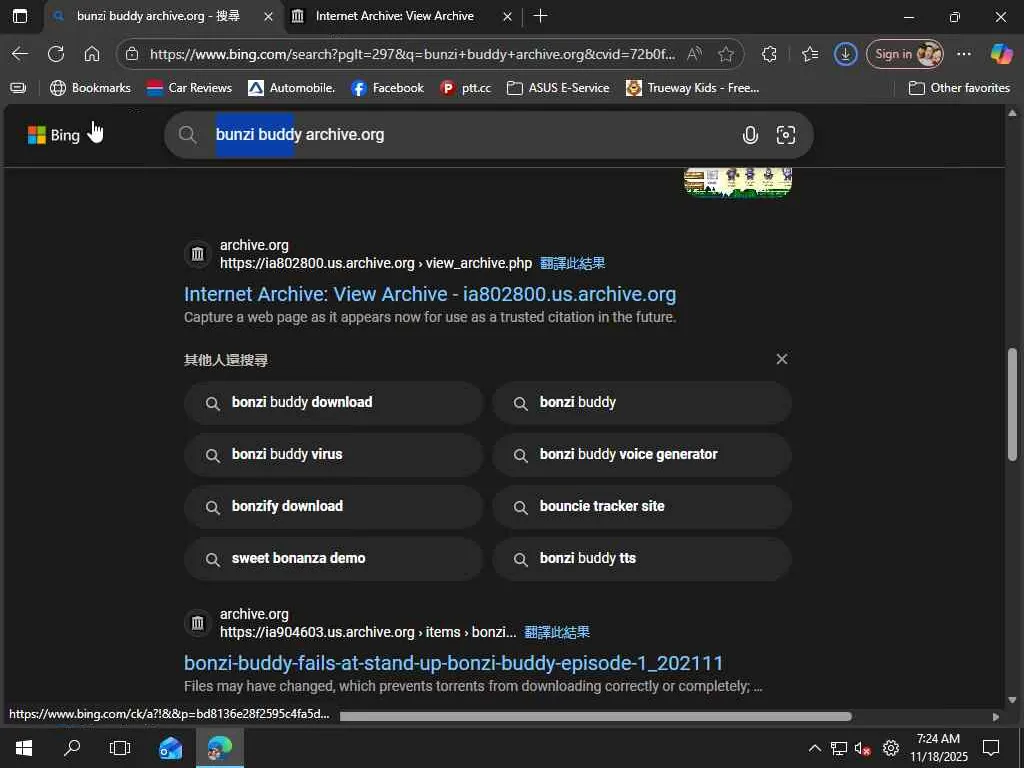Open the Downloads icon
Viewport: 1024px width, 768px height.
click(845, 54)
